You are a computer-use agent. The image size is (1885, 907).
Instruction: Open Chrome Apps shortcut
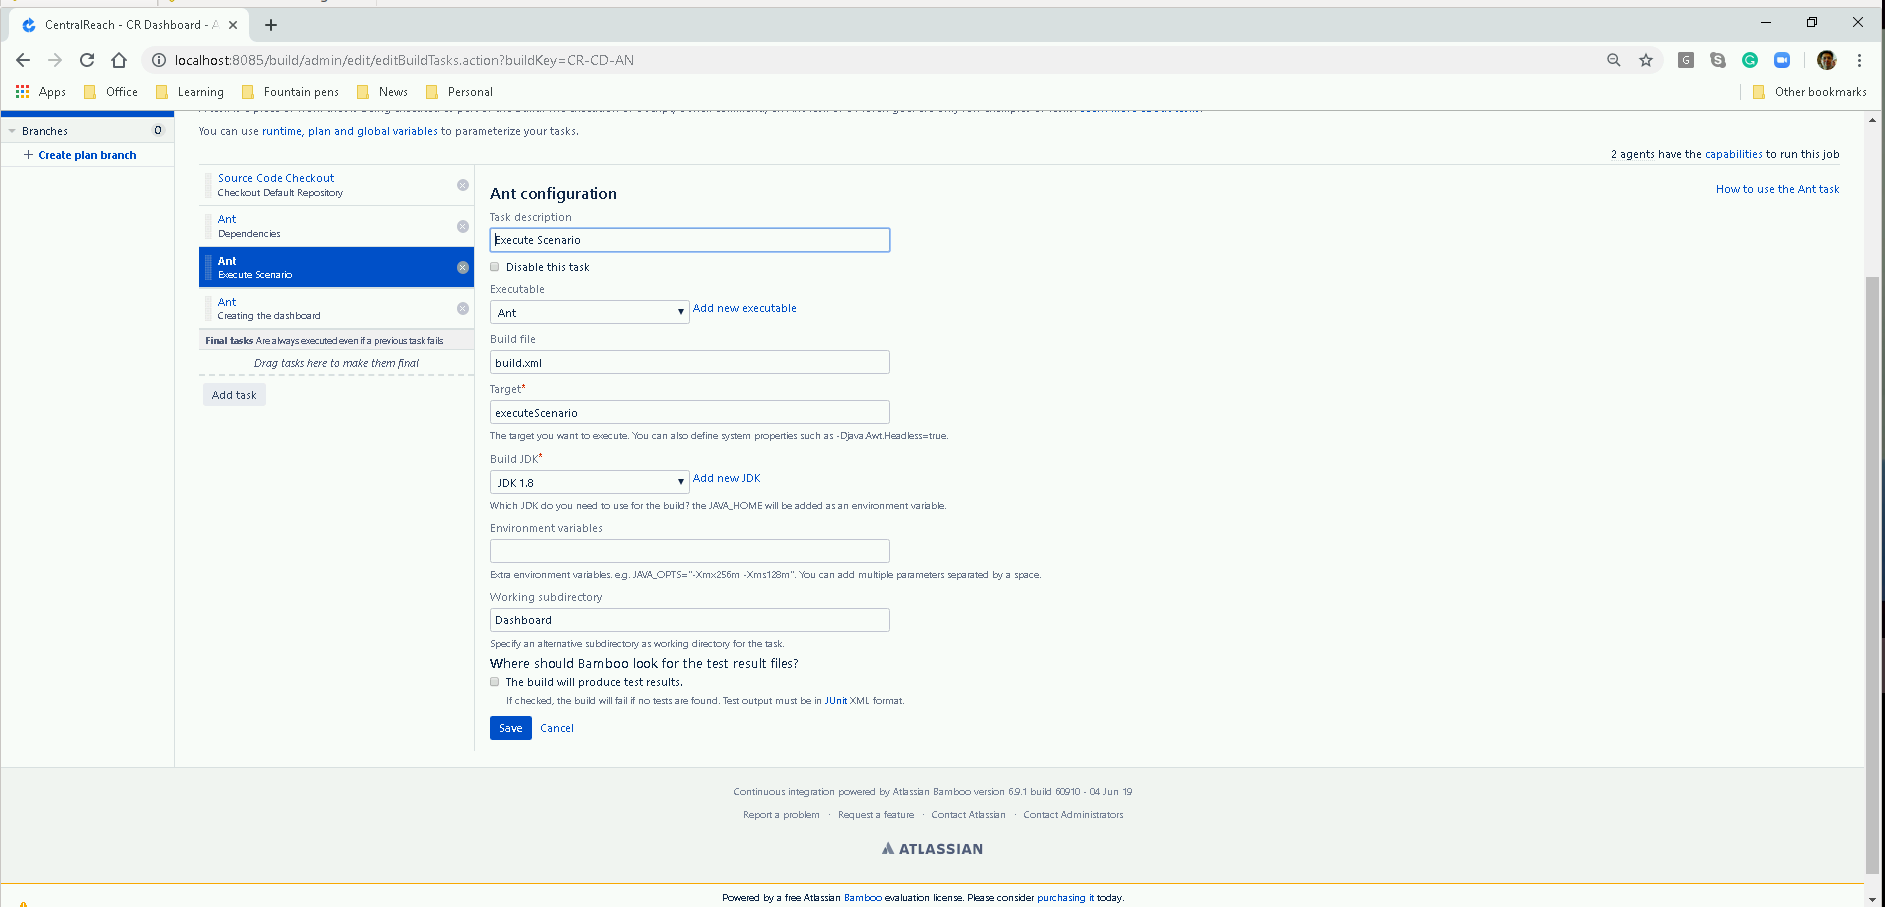coord(41,92)
